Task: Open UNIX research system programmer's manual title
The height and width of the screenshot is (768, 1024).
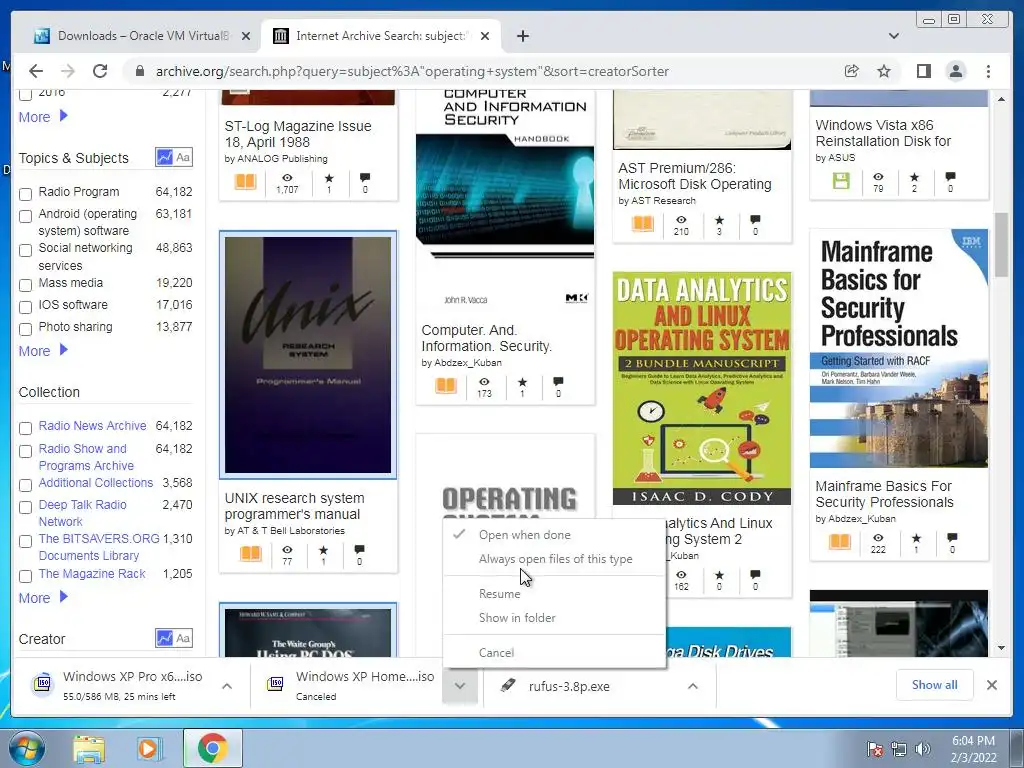Action: [295, 506]
